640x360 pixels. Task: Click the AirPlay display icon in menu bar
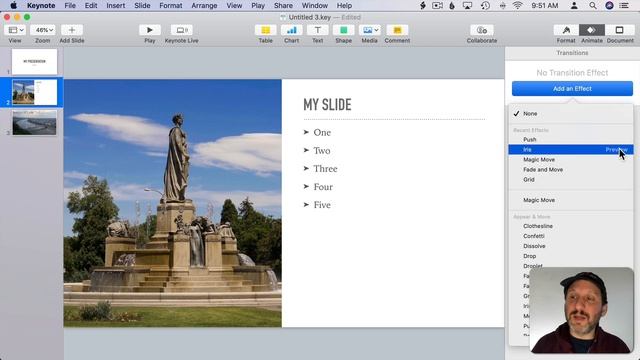467,6
